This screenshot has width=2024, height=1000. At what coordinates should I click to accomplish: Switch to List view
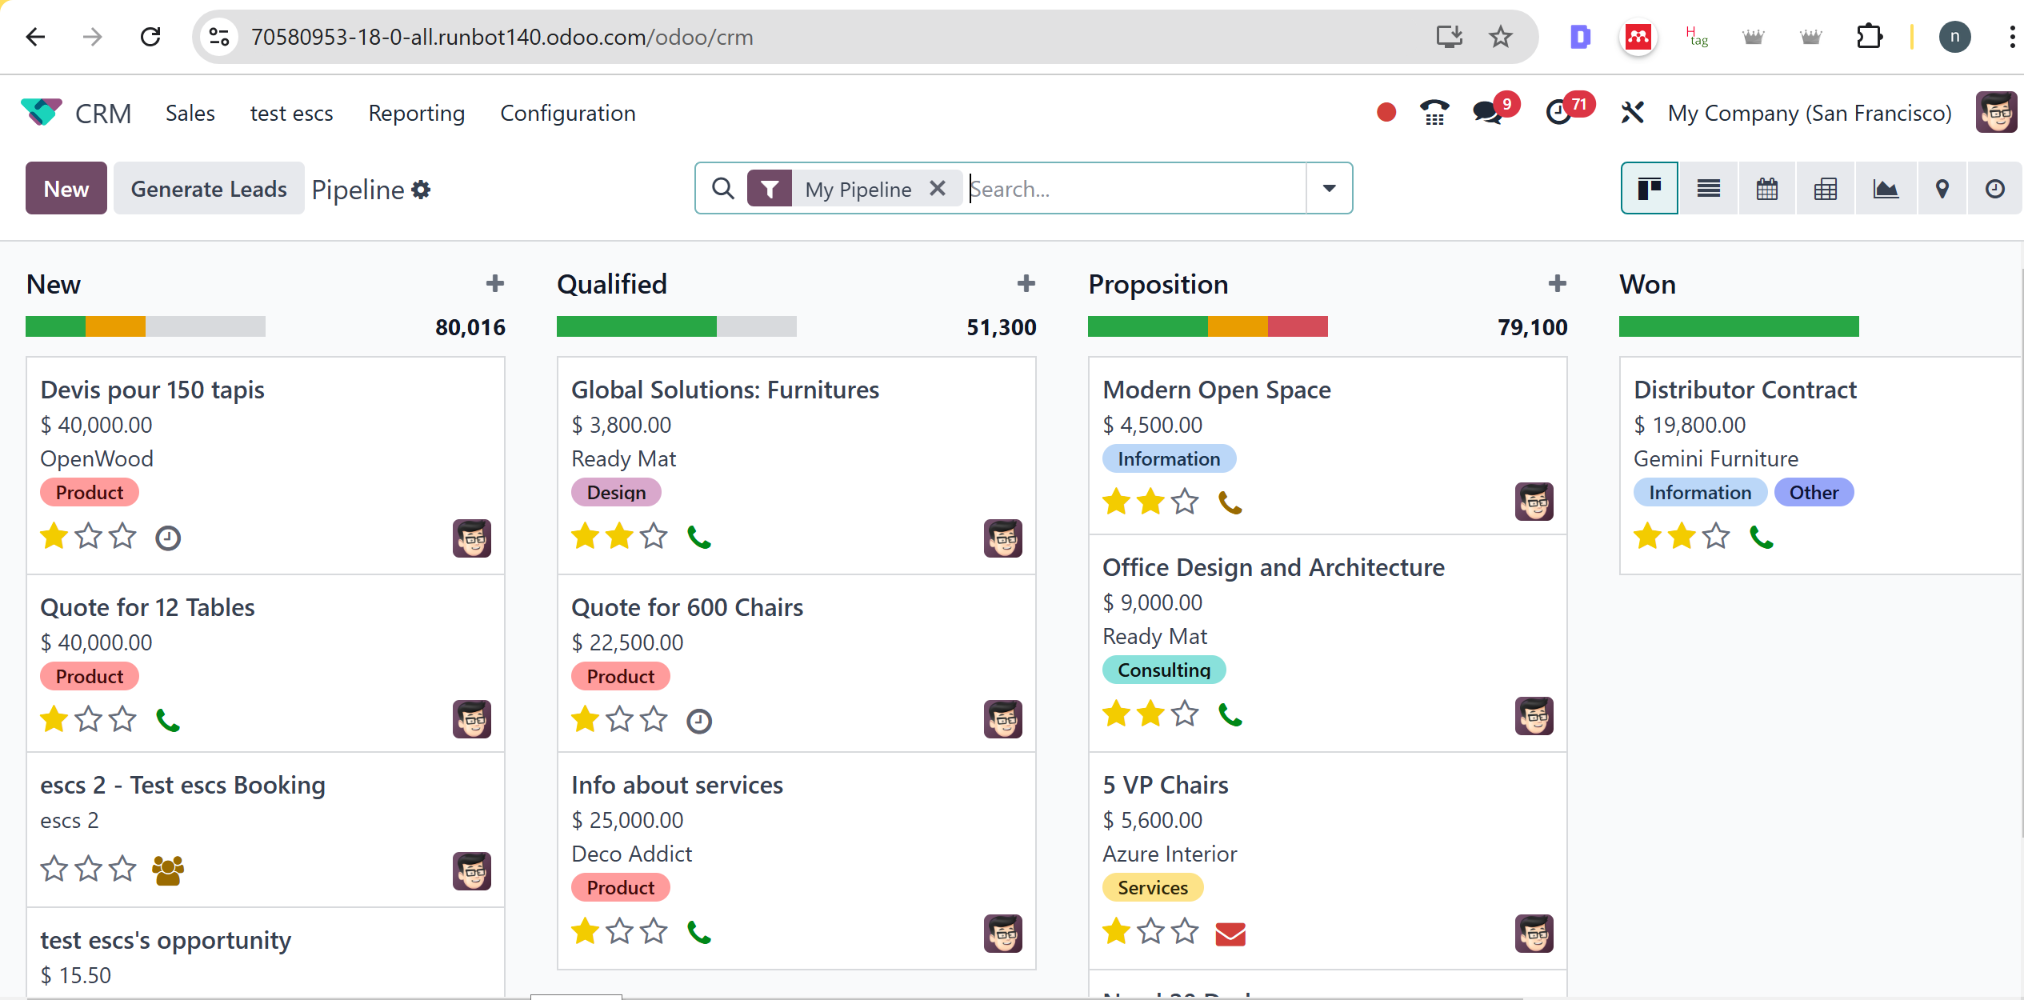[x=1708, y=188]
